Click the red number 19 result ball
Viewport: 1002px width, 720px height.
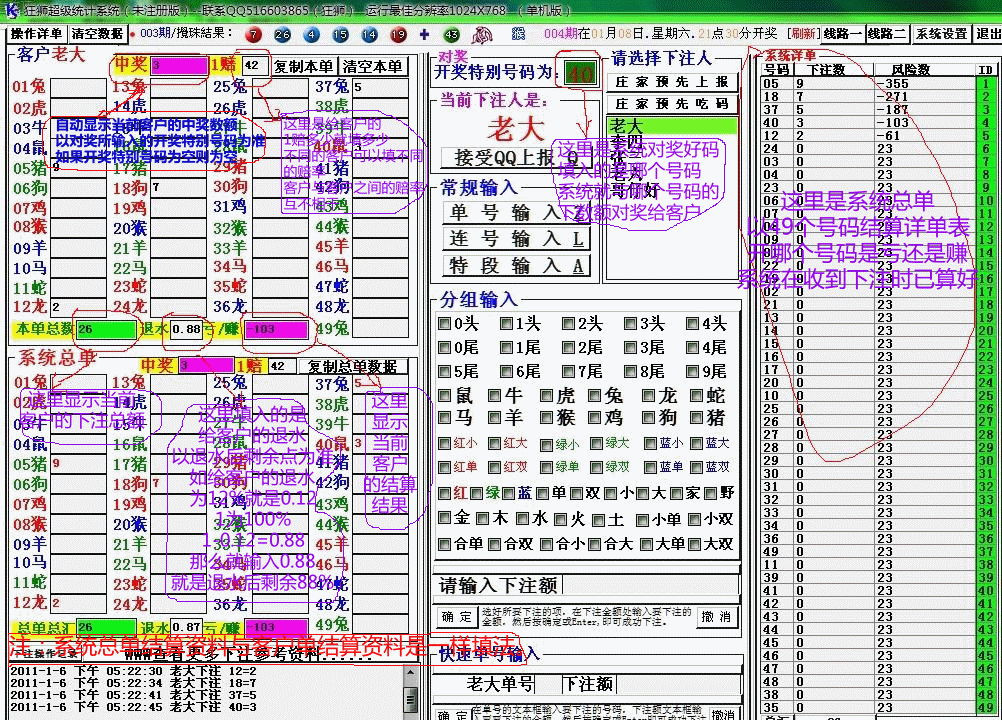click(399, 34)
